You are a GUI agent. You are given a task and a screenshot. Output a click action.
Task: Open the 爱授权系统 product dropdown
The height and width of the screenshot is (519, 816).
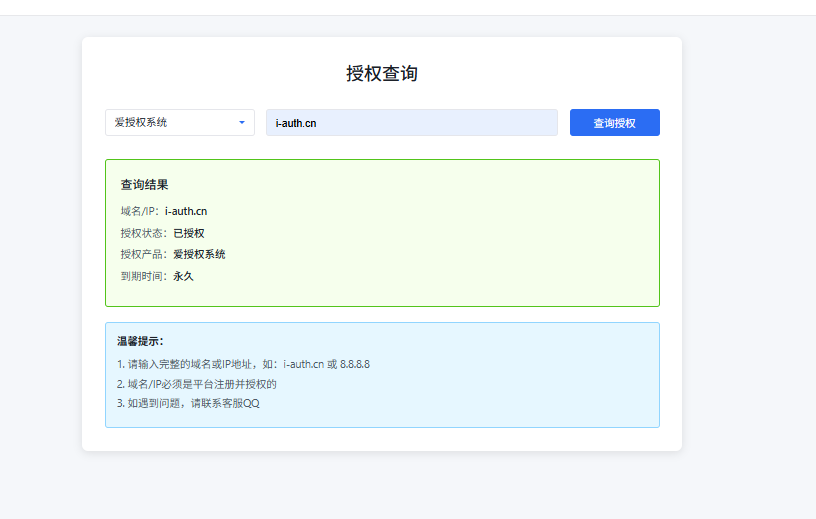tap(172, 122)
